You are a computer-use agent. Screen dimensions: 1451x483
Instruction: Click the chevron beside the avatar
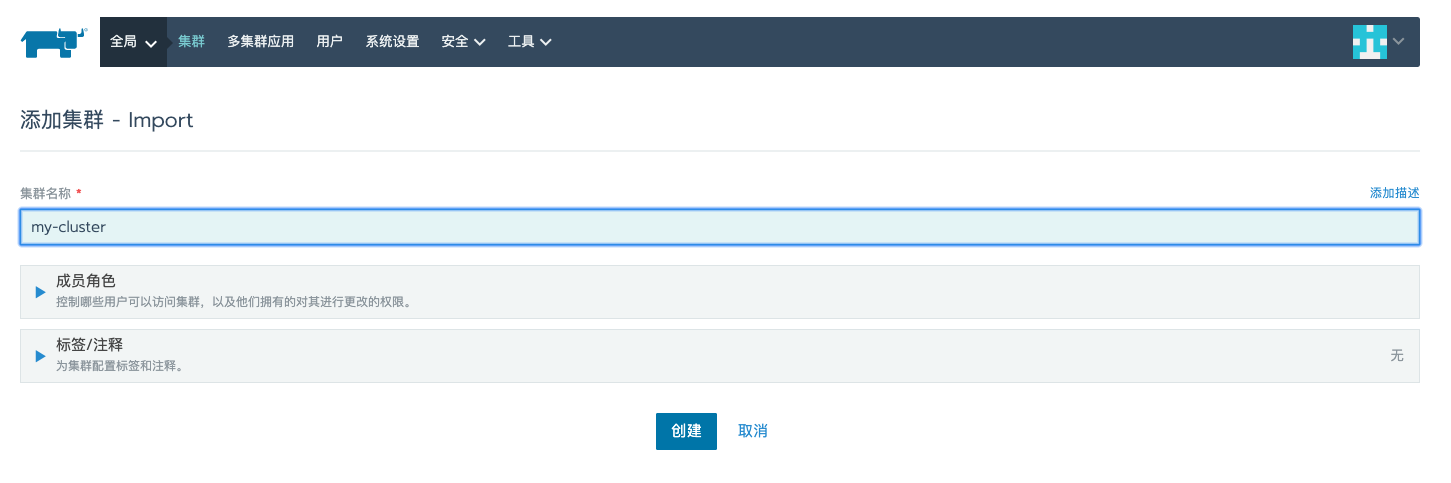(x=1398, y=42)
